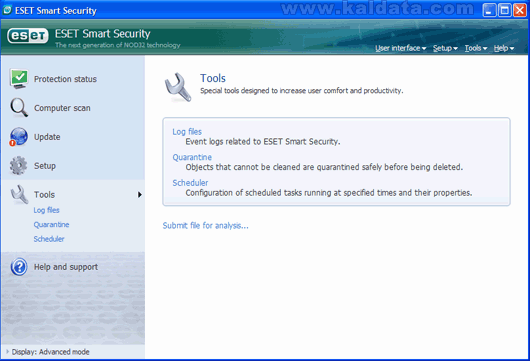Open Log files link in sidebar submenu
The width and height of the screenshot is (530, 361).
[46, 210]
